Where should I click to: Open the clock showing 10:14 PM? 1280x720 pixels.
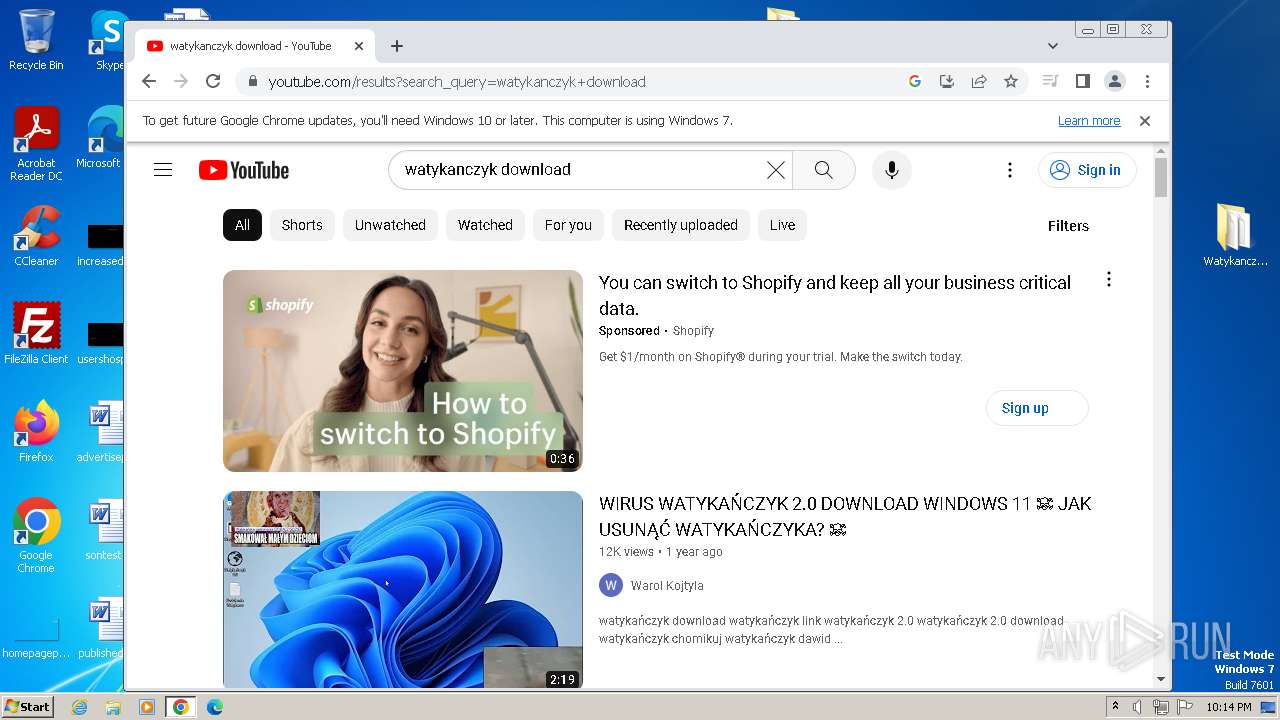click(x=1228, y=707)
